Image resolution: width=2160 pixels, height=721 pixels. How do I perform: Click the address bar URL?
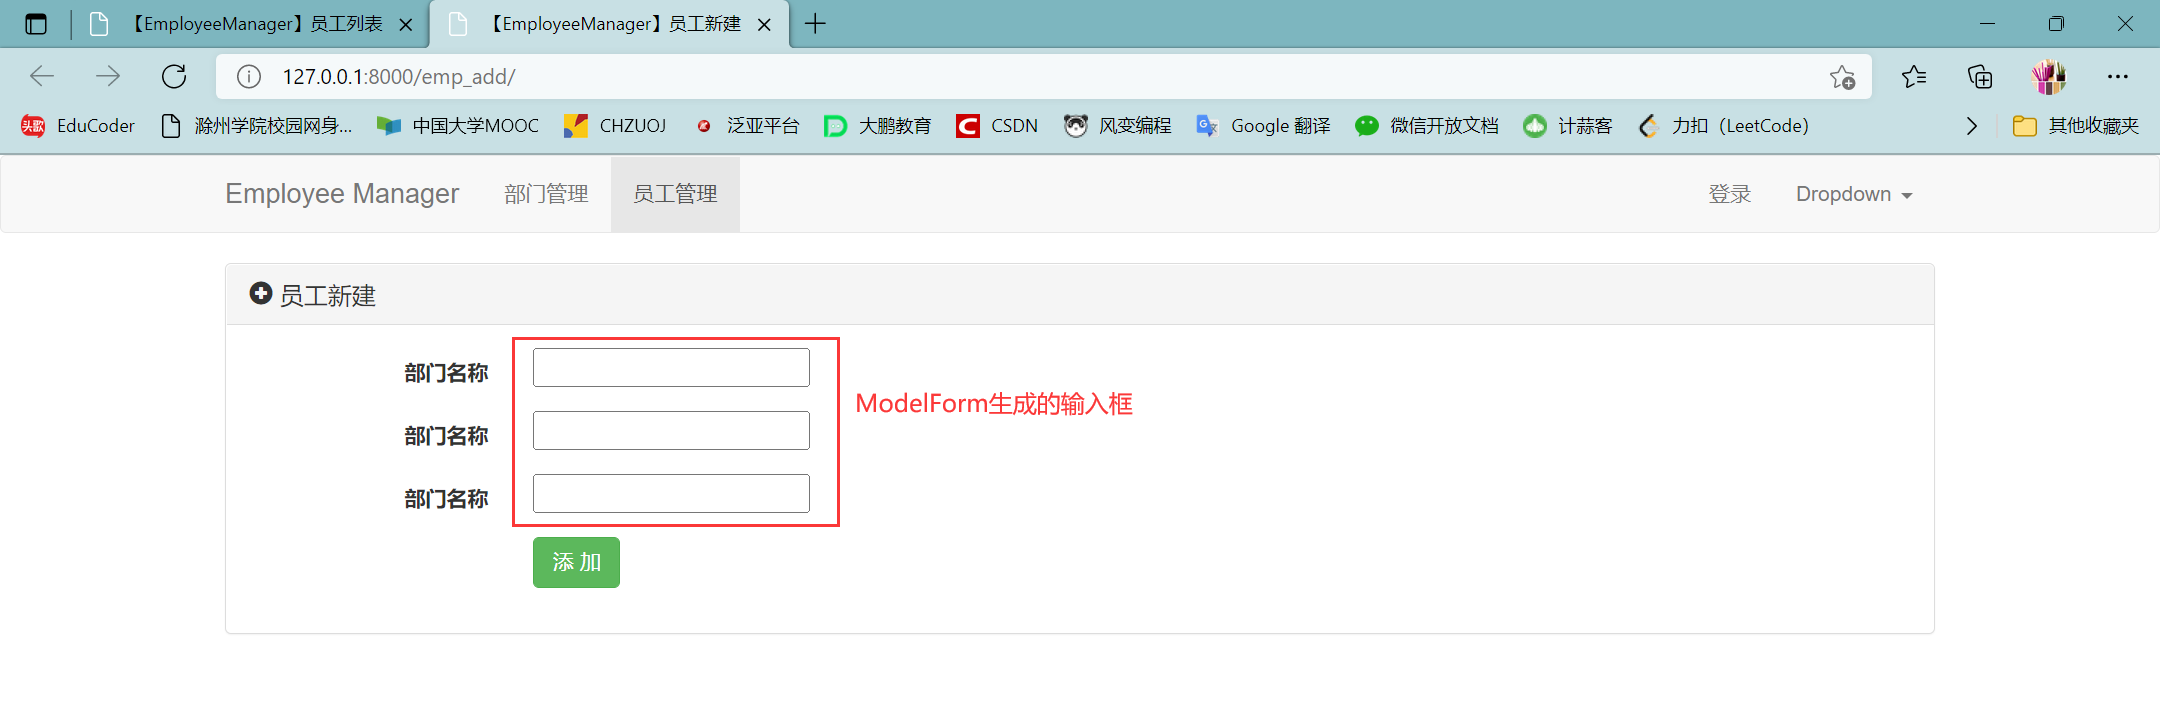pyautogui.click(x=399, y=77)
